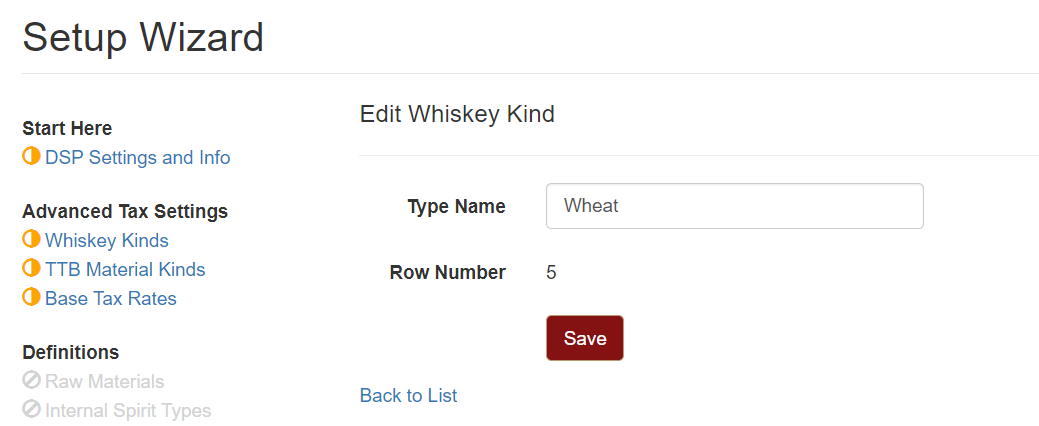The image size is (1039, 426).
Task: Click the greyed-out Raw Materials entry
Action: (x=105, y=382)
